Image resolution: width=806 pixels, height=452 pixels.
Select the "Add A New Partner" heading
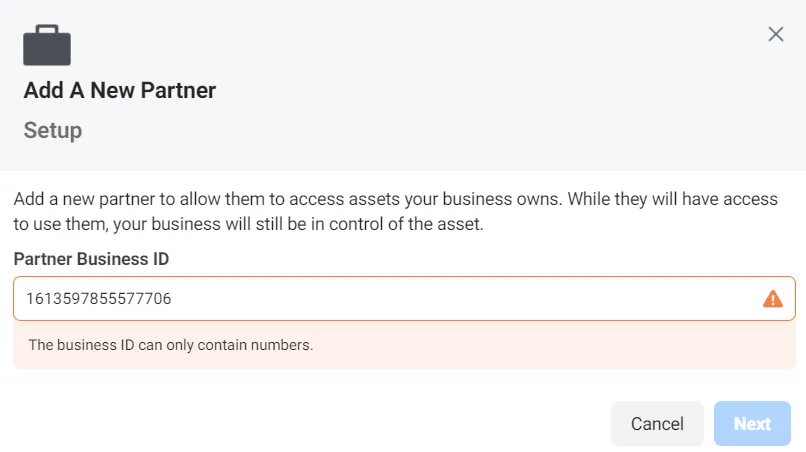[120, 91]
